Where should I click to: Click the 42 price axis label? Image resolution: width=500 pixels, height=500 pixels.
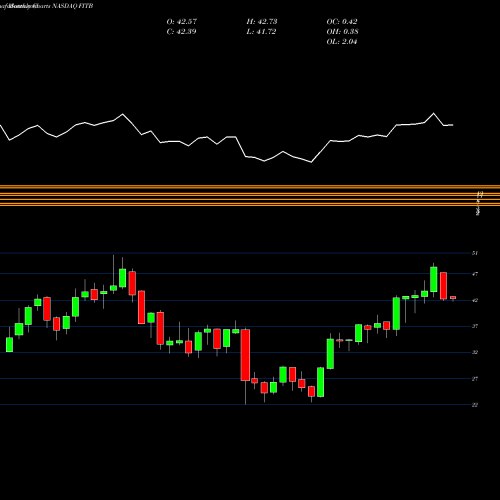[475, 300]
